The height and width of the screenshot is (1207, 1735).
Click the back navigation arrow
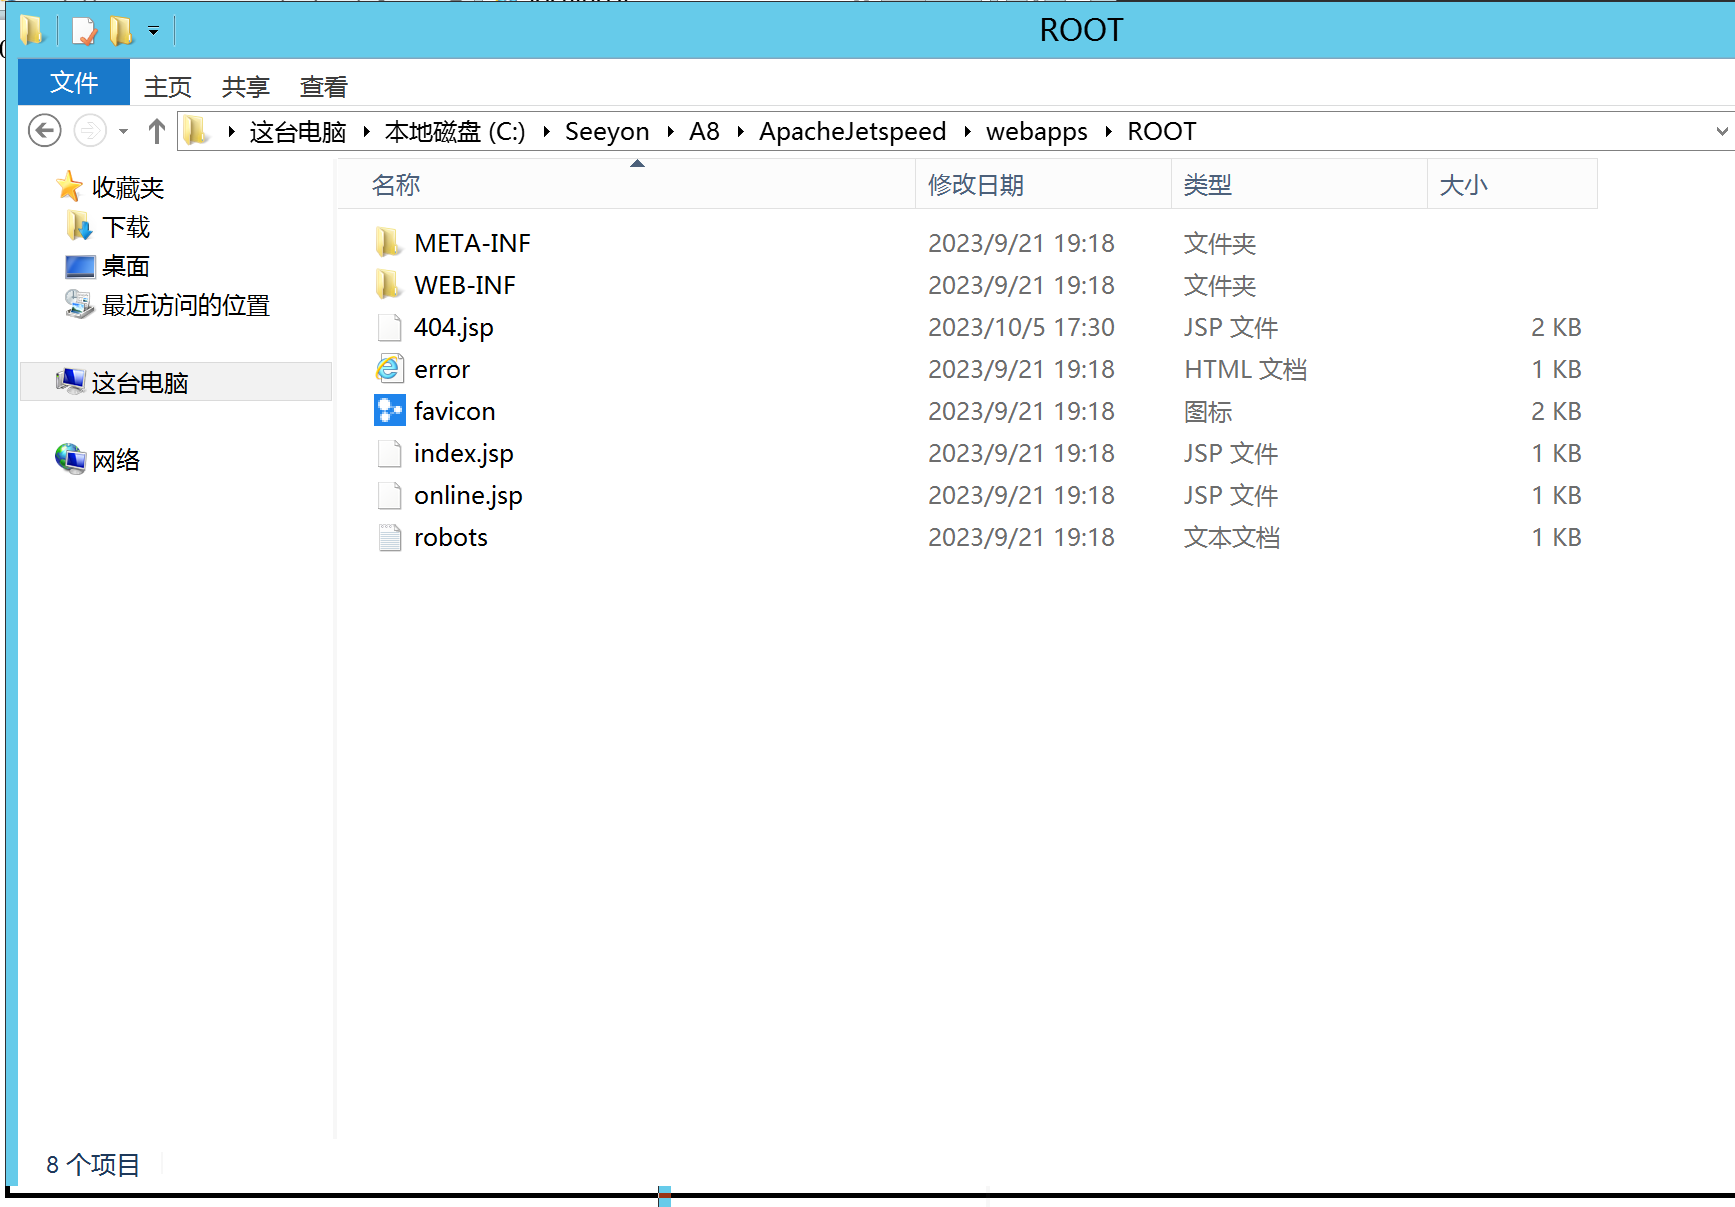(x=44, y=131)
